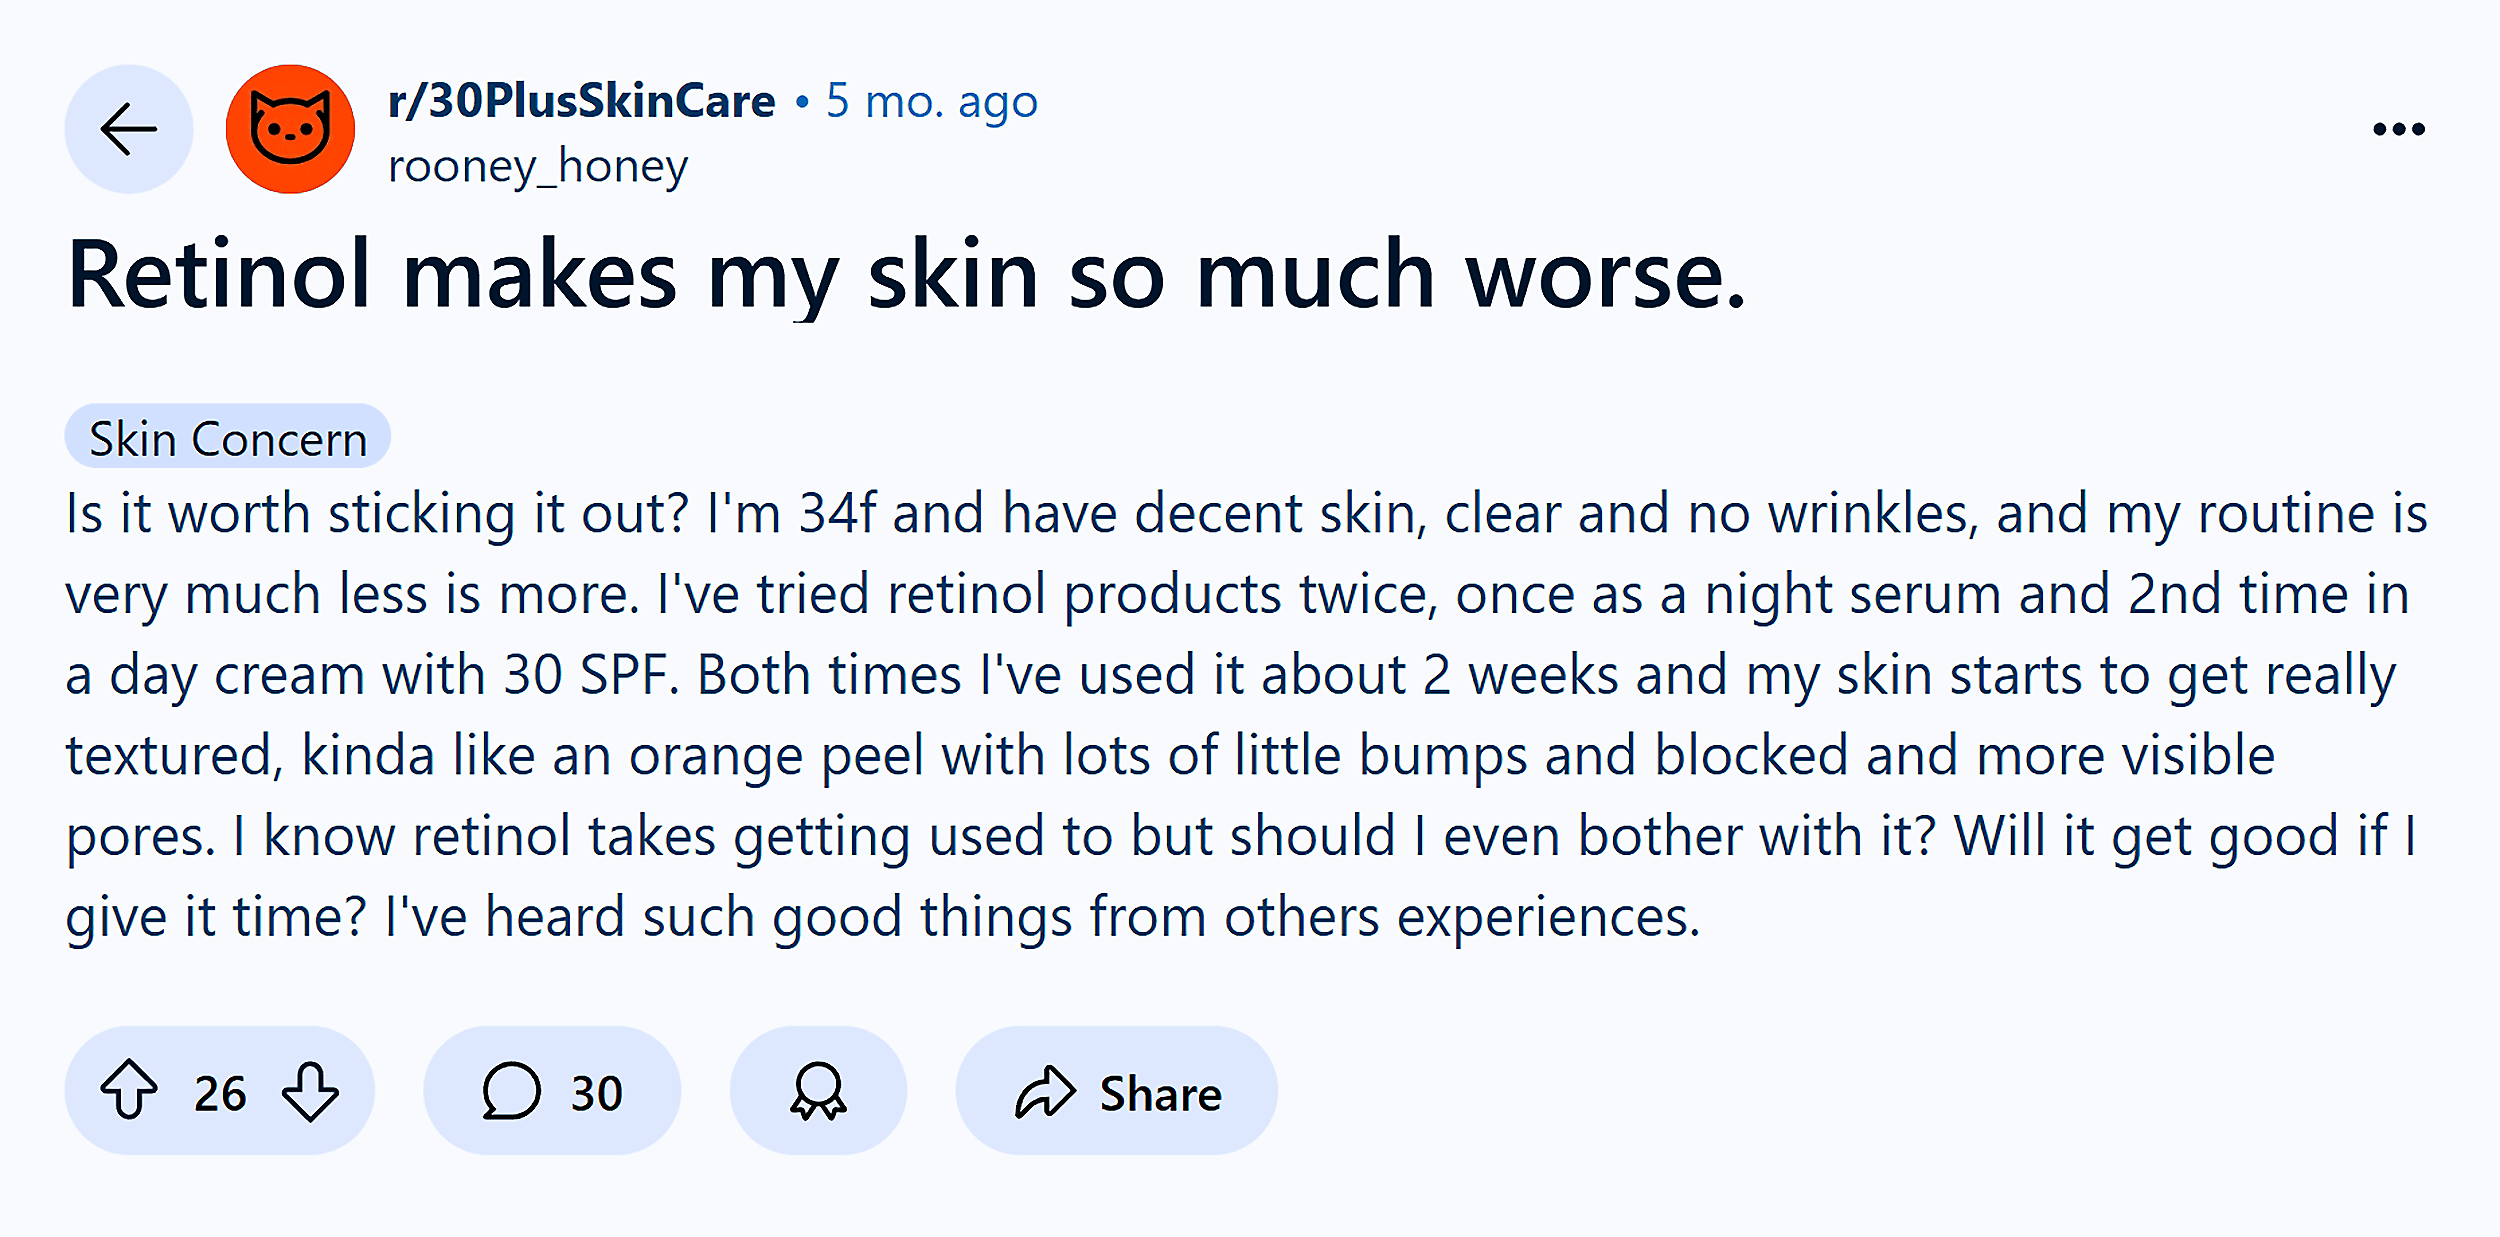Downvote the retinol post

tap(310, 1090)
